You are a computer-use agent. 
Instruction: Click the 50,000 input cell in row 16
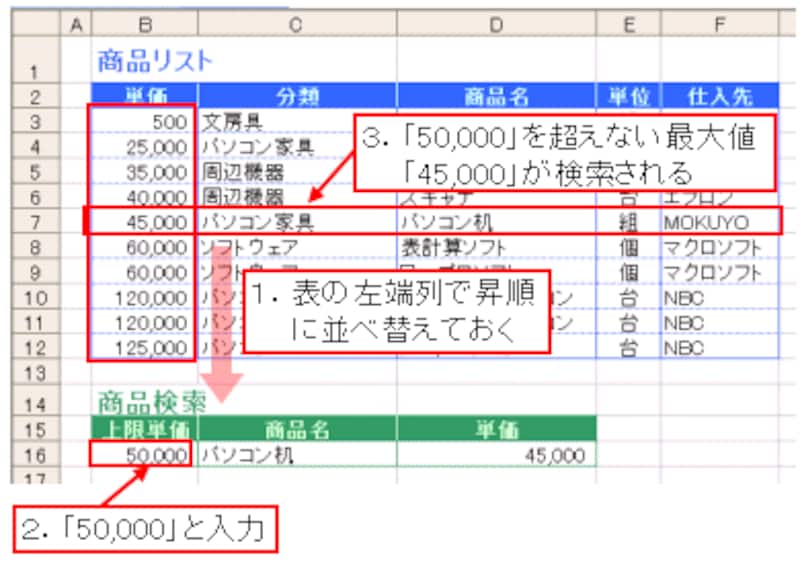[x=143, y=456]
